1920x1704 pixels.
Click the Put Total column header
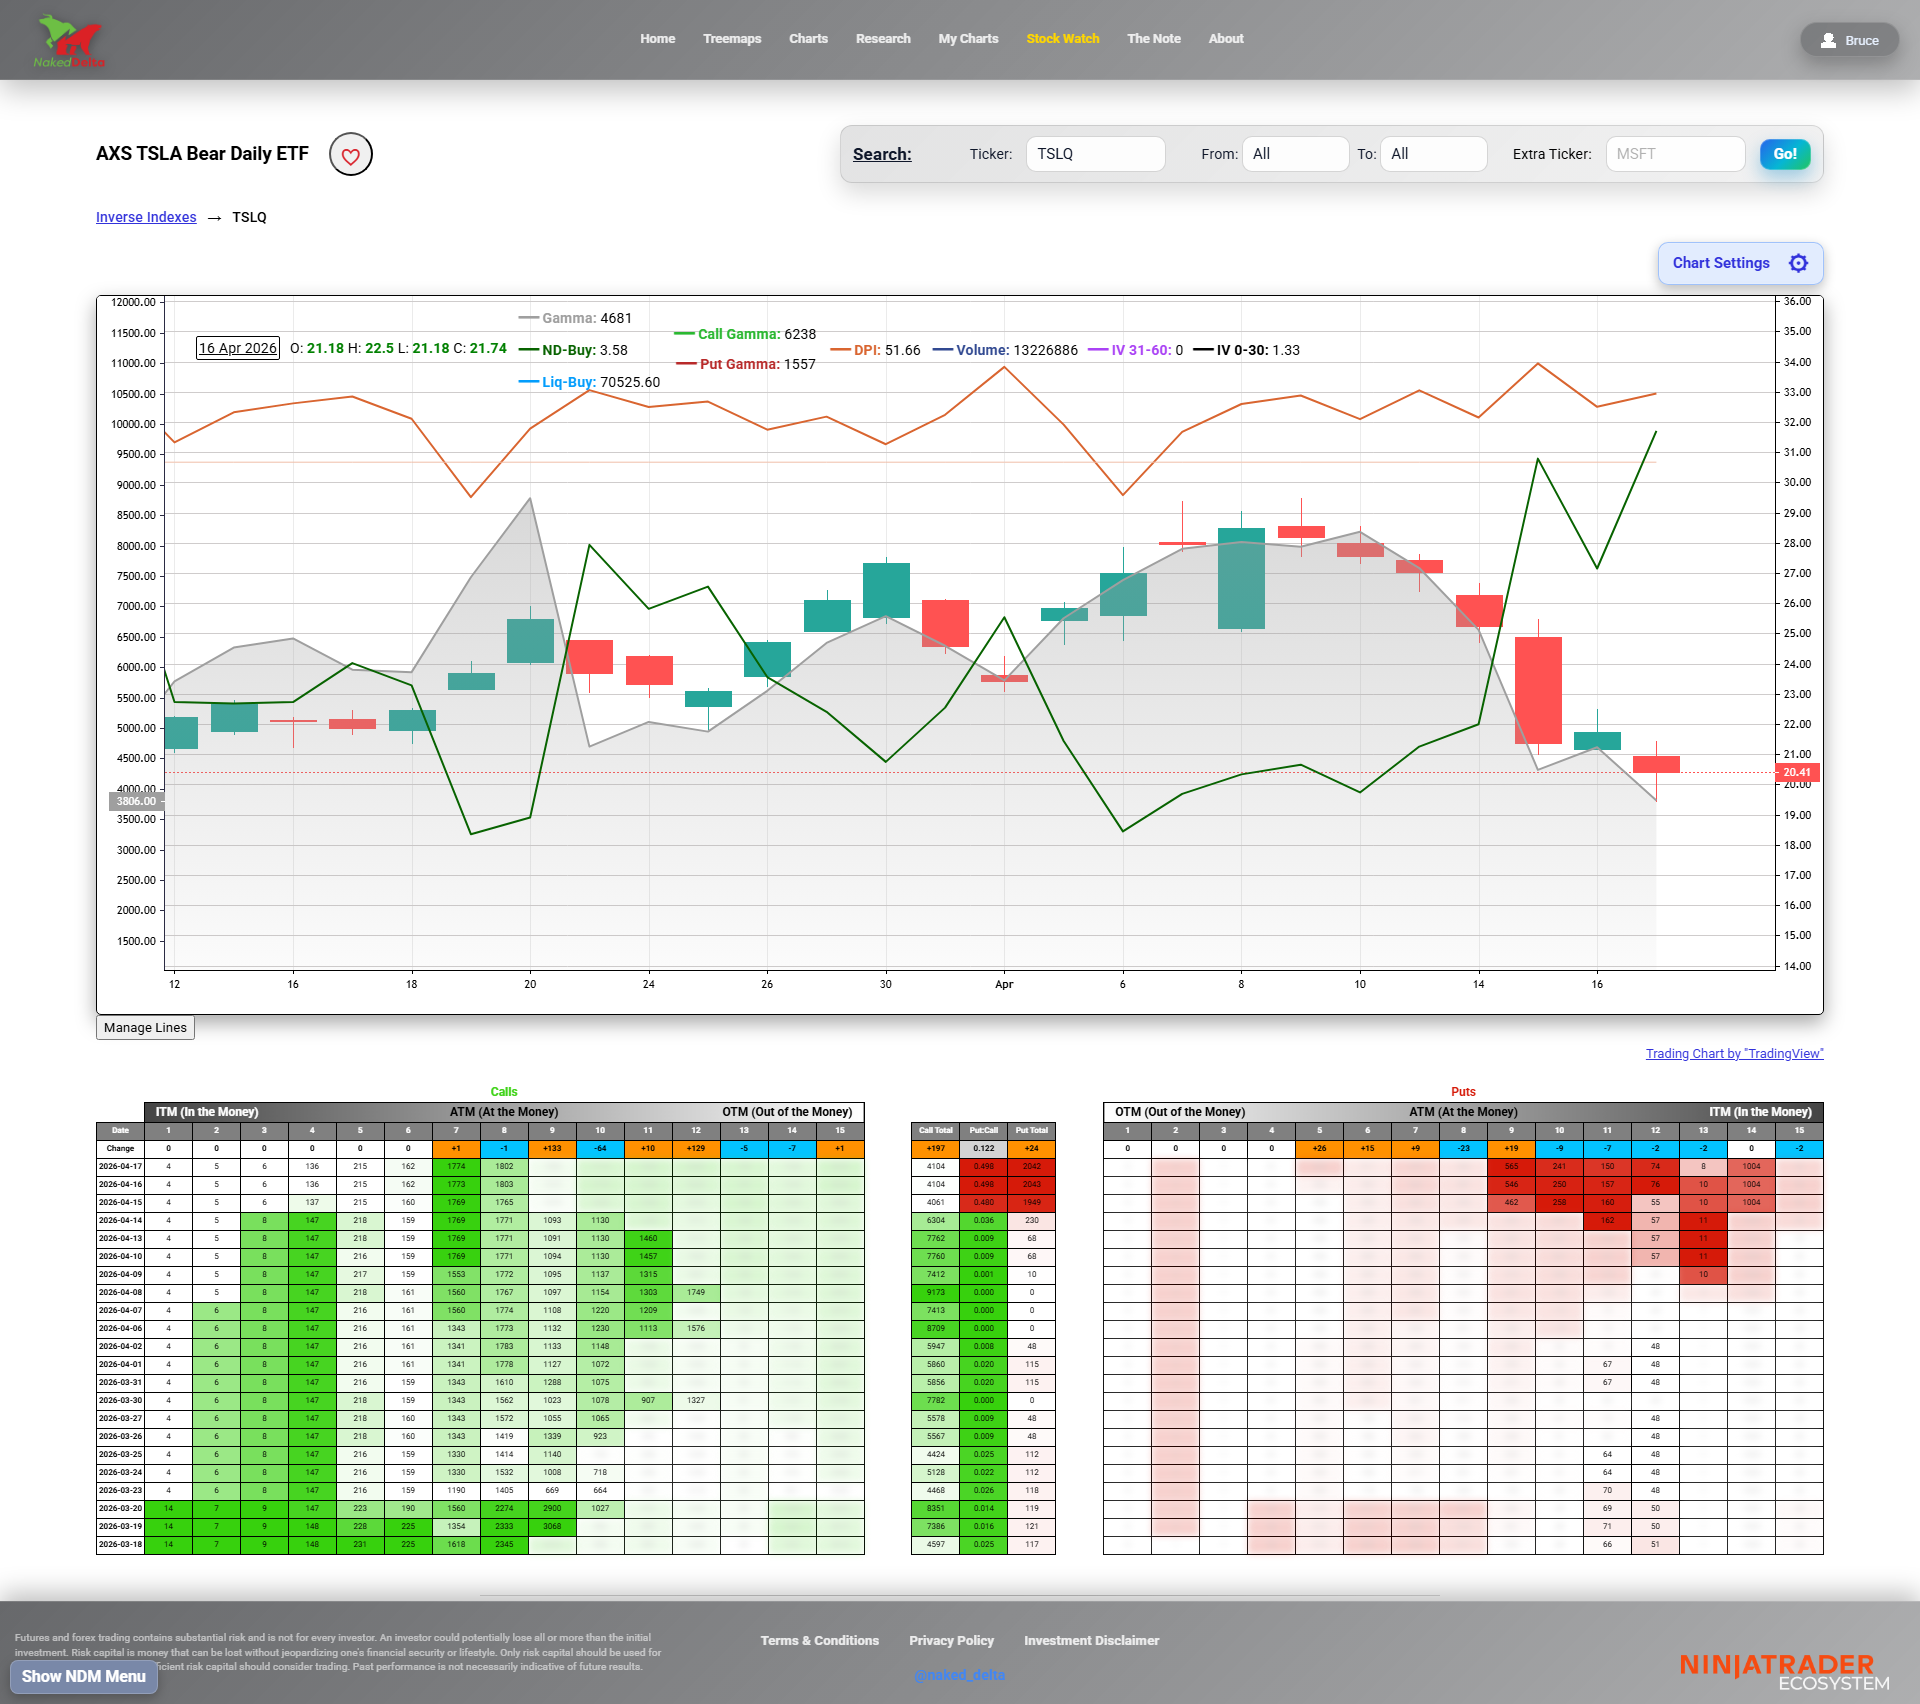pyautogui.click(x=1031, y=1131)
